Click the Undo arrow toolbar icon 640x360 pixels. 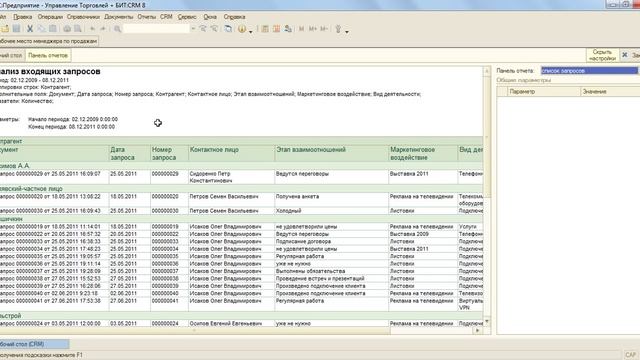pos(92,29)
